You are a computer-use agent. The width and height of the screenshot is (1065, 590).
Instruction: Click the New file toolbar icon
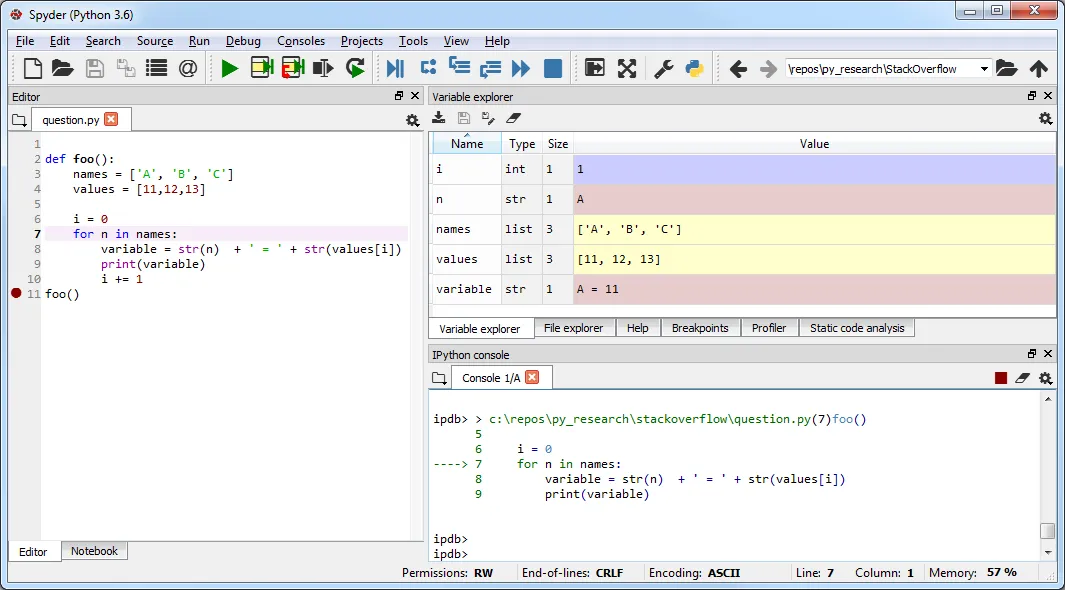33,68
